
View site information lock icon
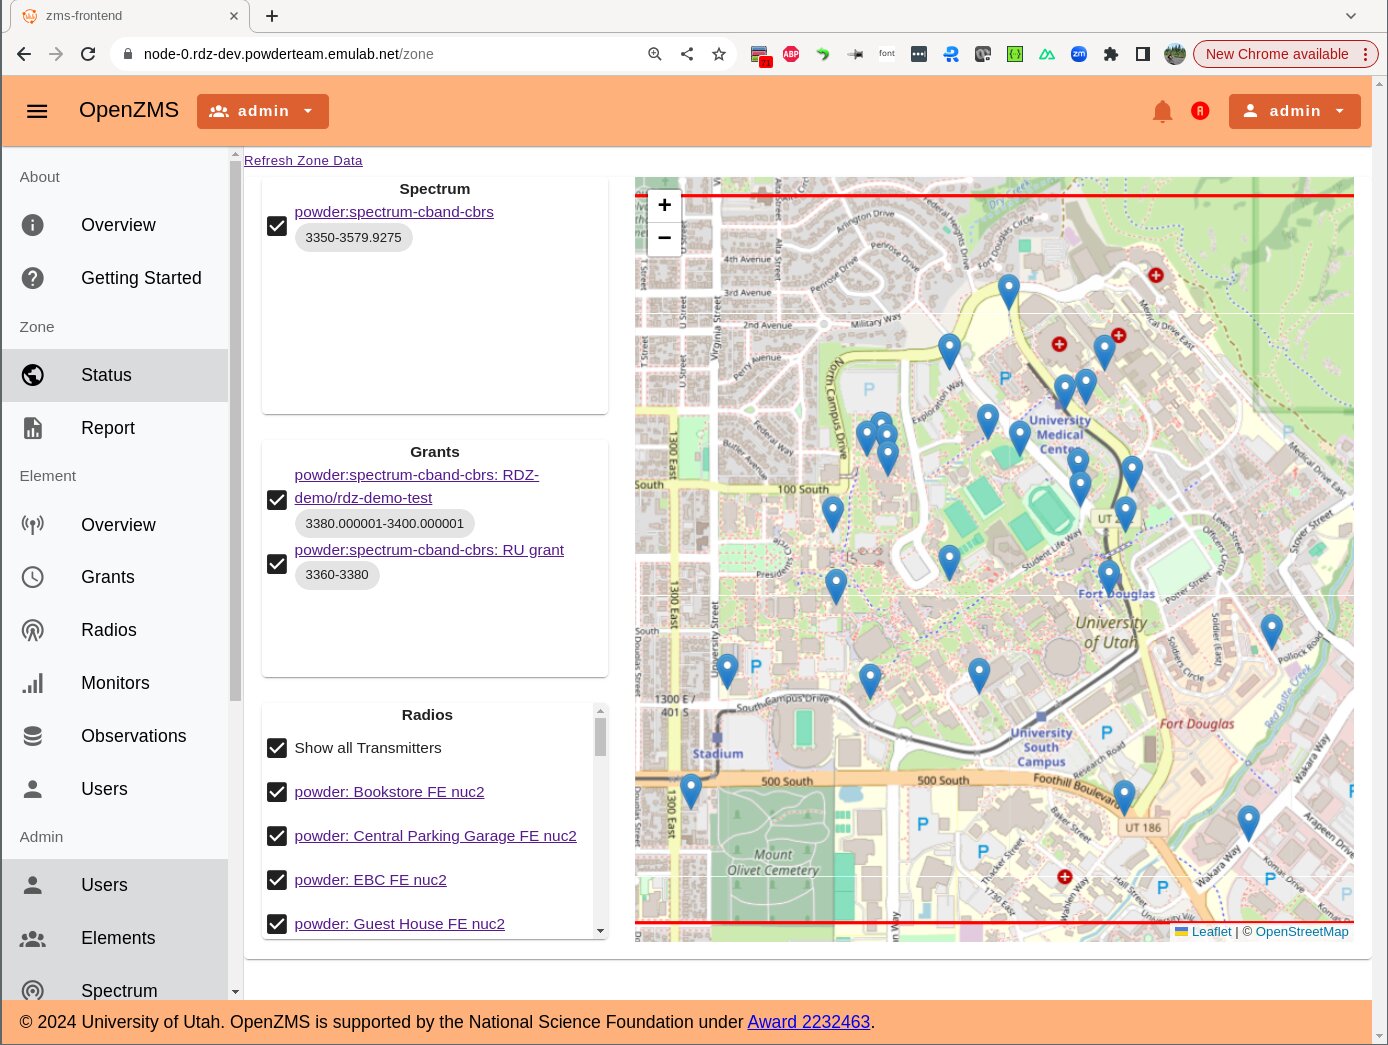[x=128, y=54]
